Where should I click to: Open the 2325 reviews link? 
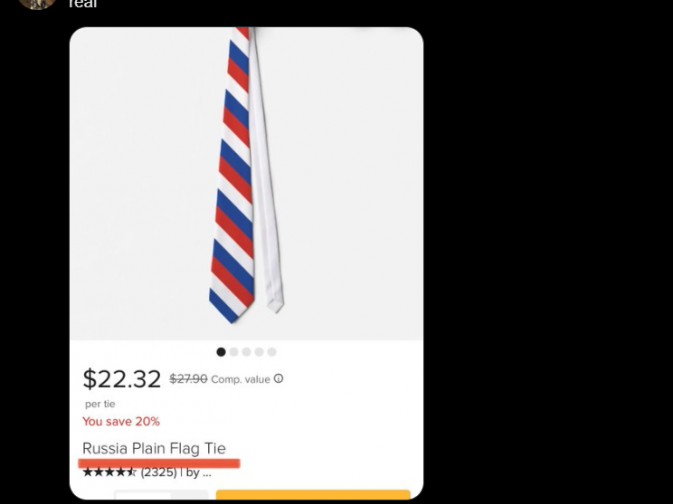pyautogui.click(x=158, y=472)
